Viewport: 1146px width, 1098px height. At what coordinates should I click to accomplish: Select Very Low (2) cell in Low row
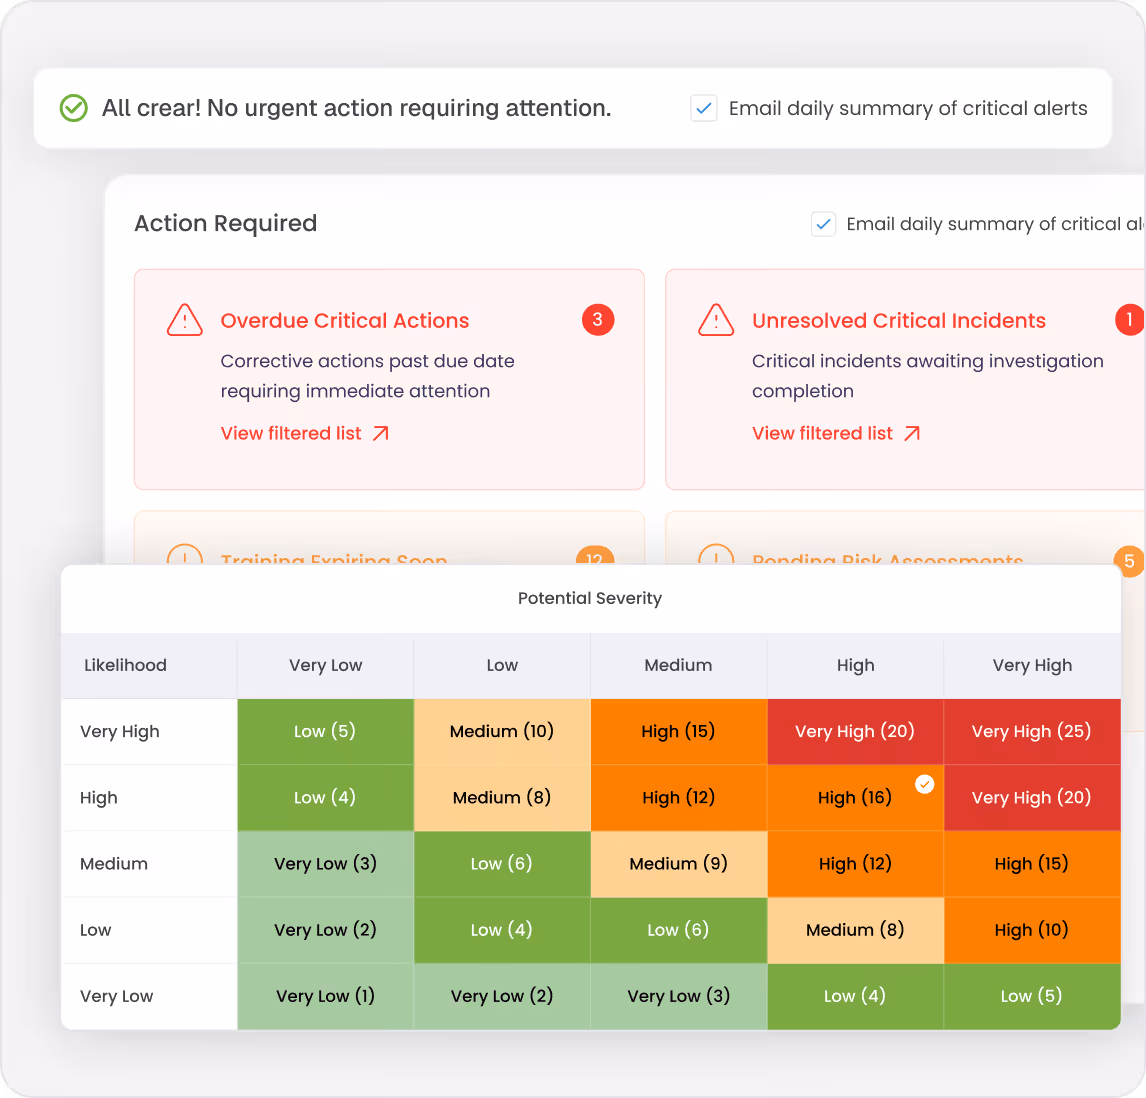[325, 930]
